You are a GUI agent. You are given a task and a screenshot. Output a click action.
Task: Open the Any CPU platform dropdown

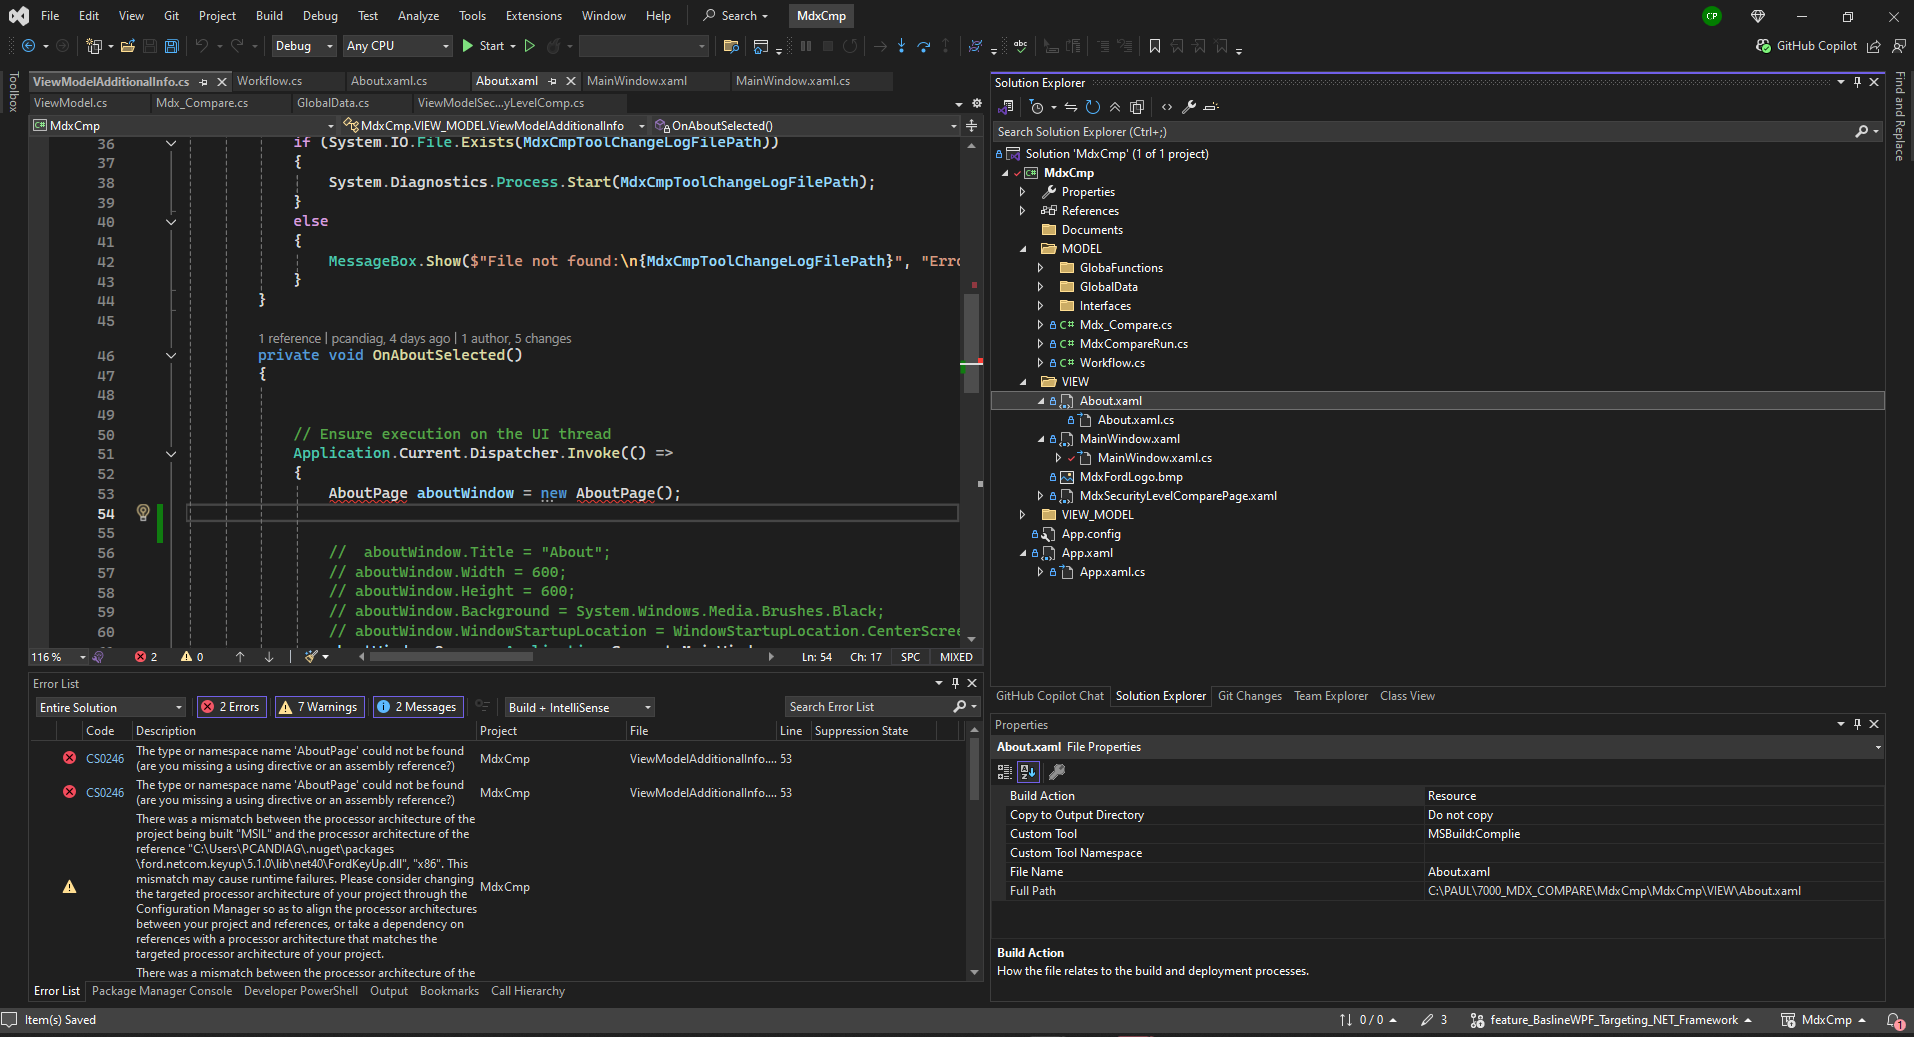pos(444,46)
